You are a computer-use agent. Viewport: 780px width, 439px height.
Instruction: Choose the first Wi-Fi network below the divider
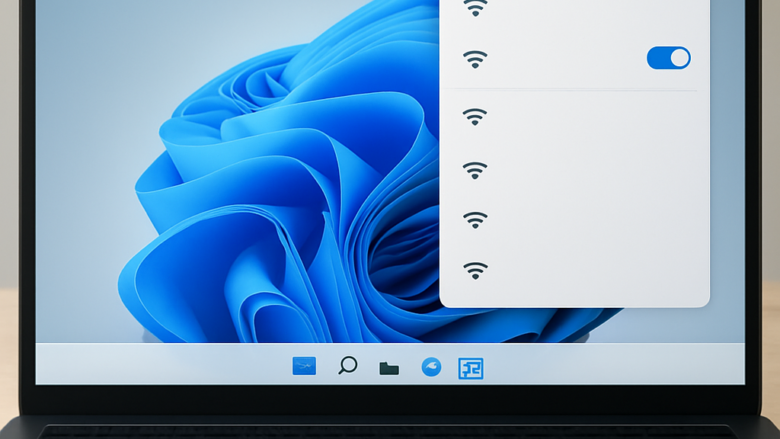[x=475, y=117]
